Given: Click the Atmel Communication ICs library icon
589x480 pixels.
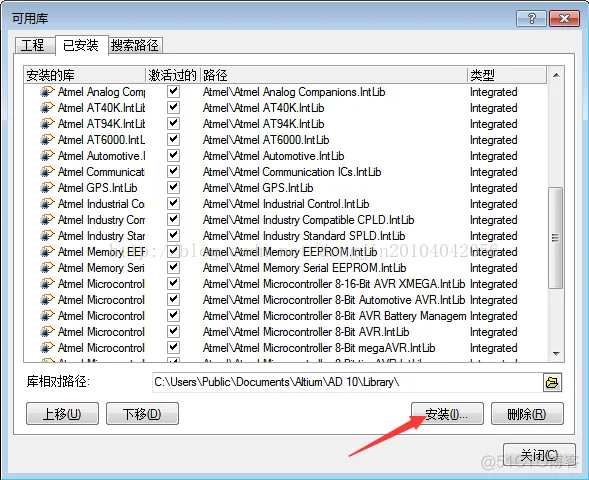Looking at the screenshot, I should pos(47,172).
